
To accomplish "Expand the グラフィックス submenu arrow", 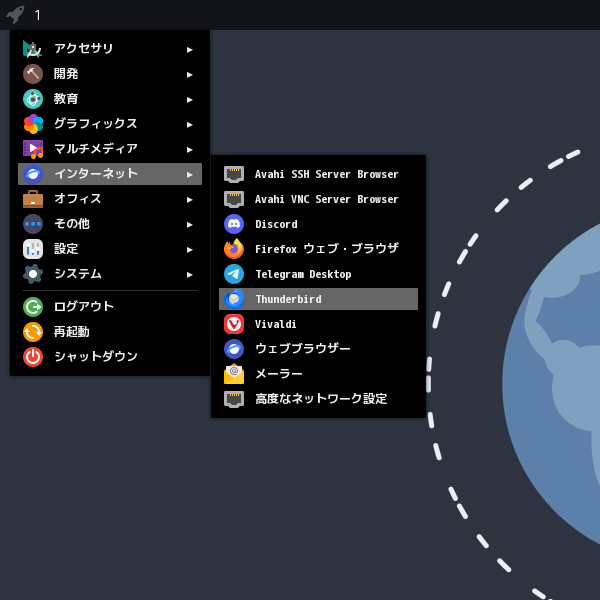I will tap(189, 125).
